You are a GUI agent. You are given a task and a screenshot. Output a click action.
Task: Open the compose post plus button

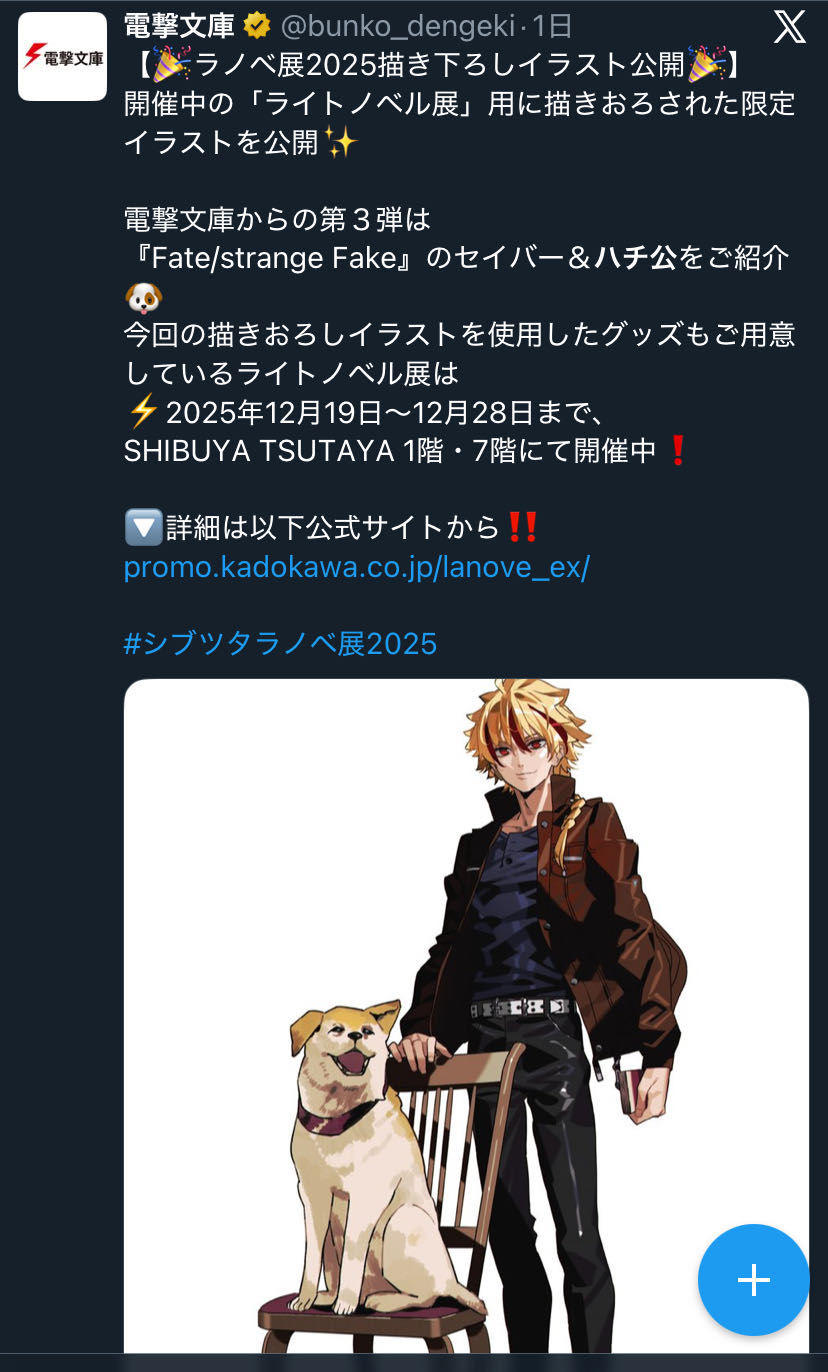(753, 1280)
